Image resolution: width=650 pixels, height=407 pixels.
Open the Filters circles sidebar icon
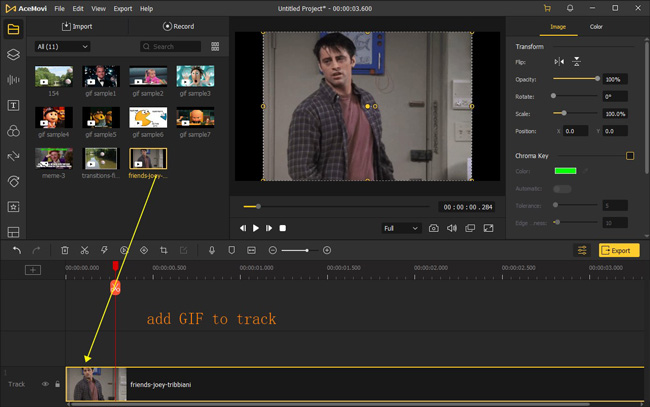point(13,131)
